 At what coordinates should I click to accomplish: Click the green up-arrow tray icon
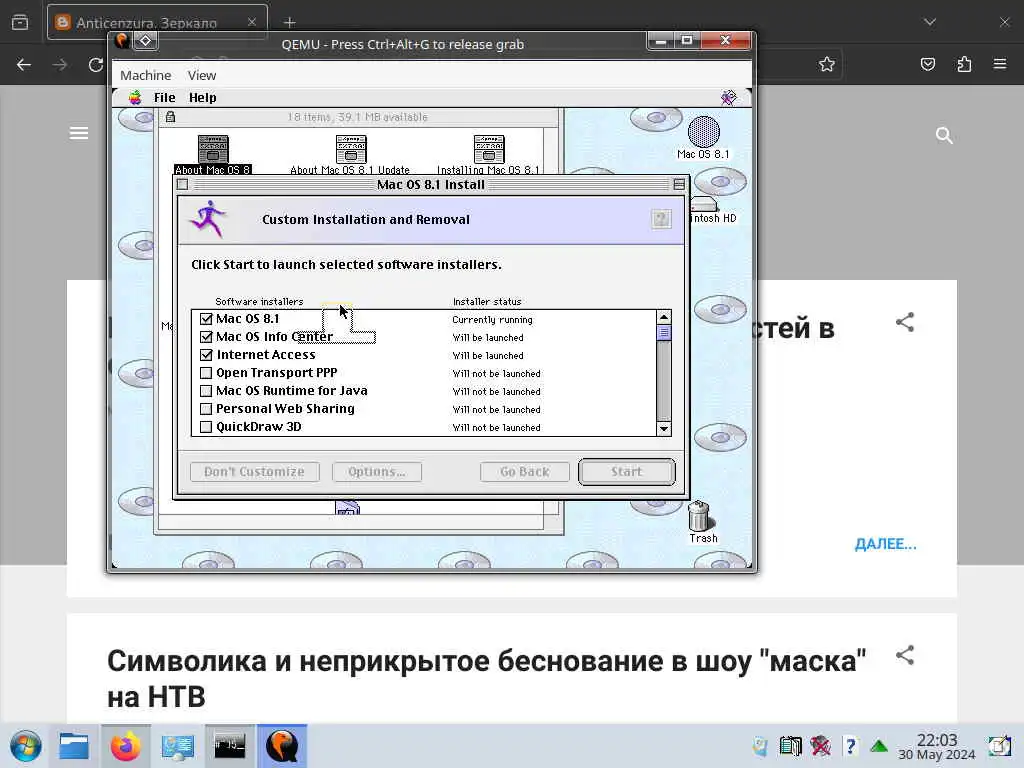coord(879,746)
